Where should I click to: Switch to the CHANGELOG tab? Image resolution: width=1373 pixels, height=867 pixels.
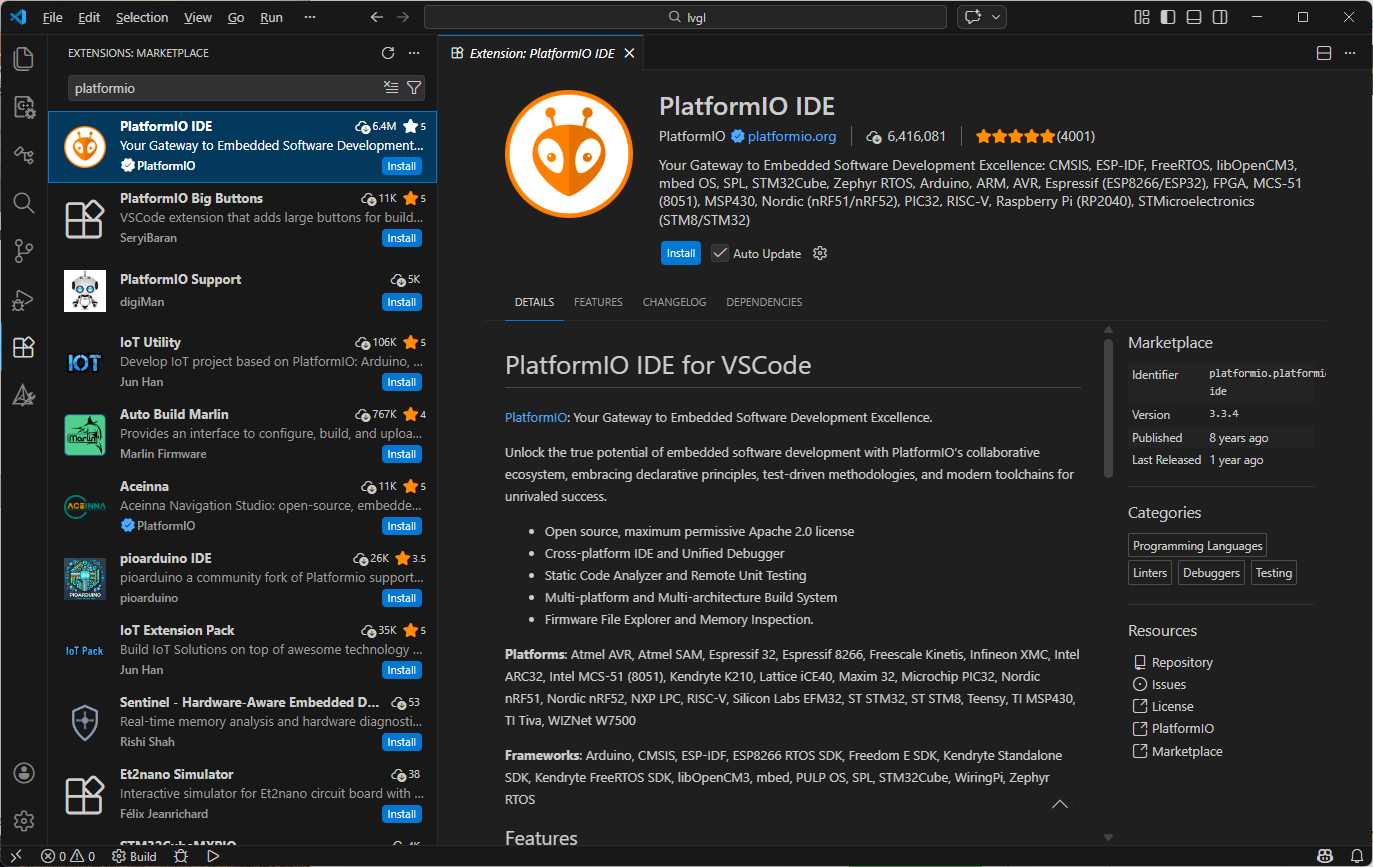[674, 302]
